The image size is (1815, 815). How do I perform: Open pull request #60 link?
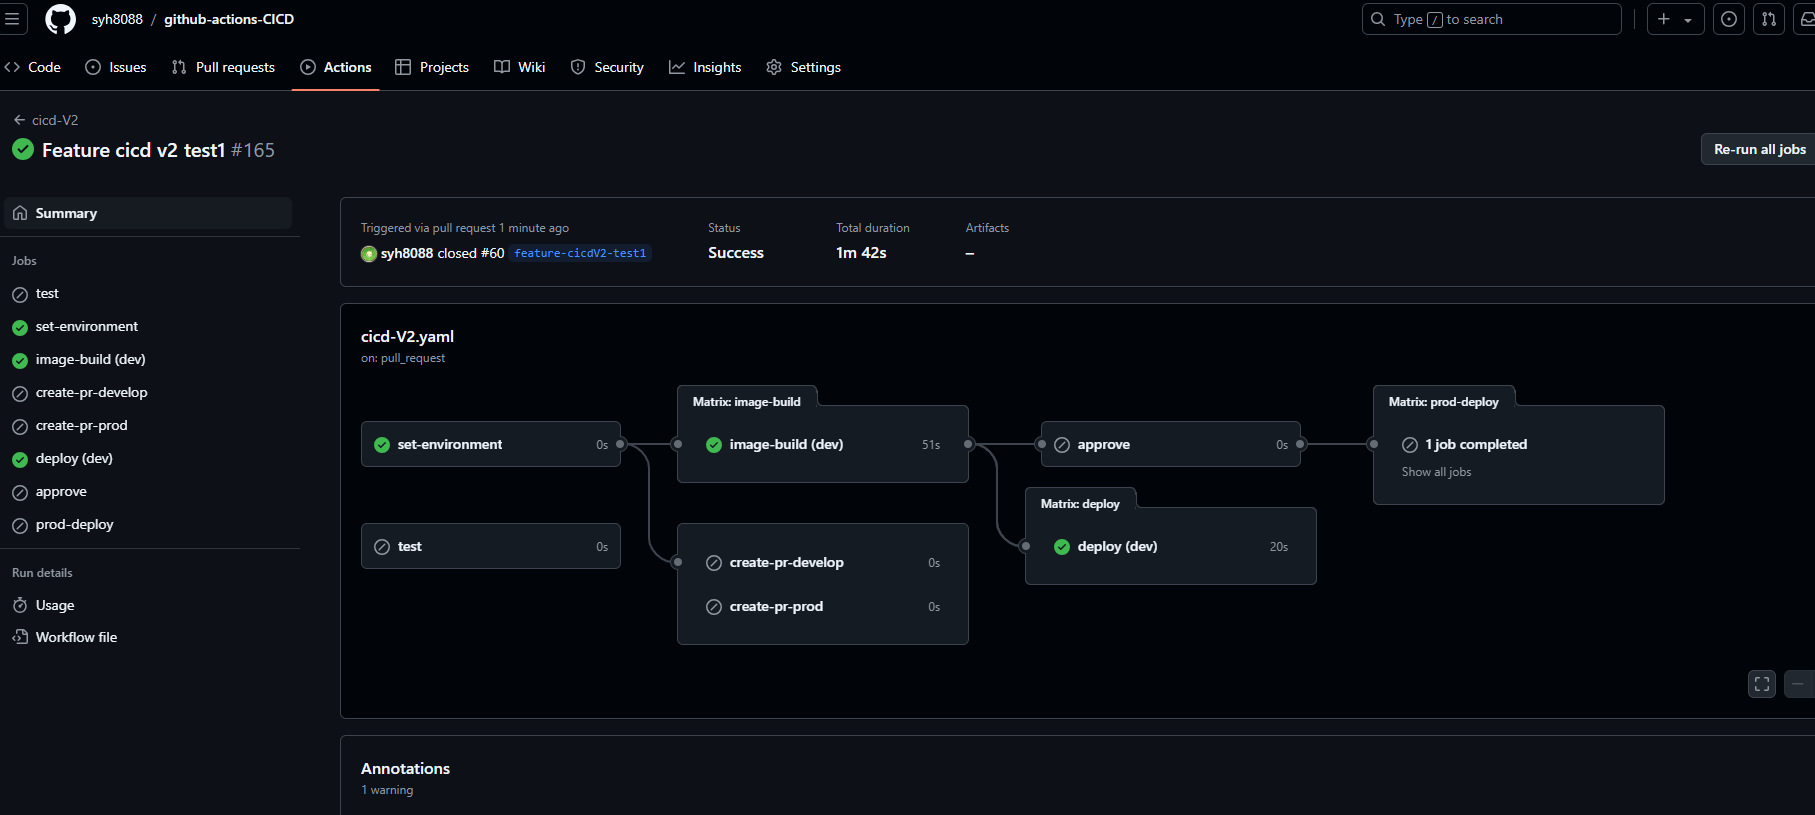[x=493, y=253]
